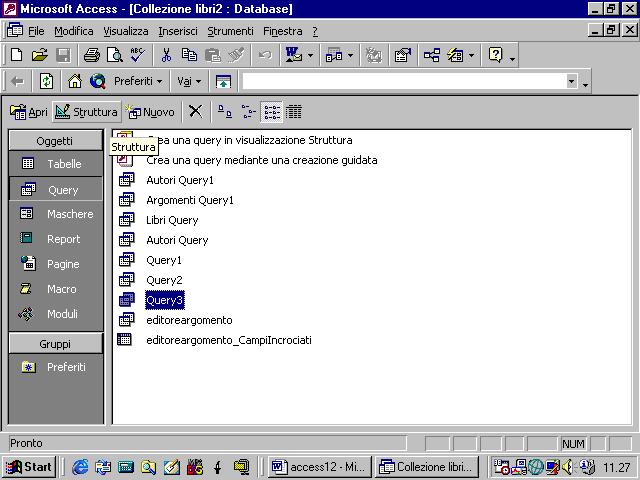
Task: Click the Apri button
Action: [29, 111]
